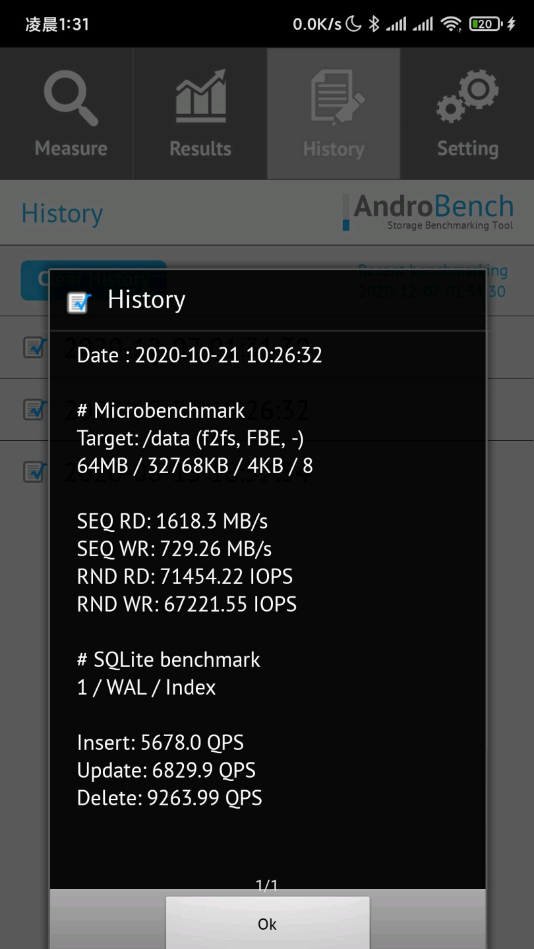Tap the AndroBench logo
Image resolution: width=534 pixels, height=949 pixels.
tap(428, 212)
